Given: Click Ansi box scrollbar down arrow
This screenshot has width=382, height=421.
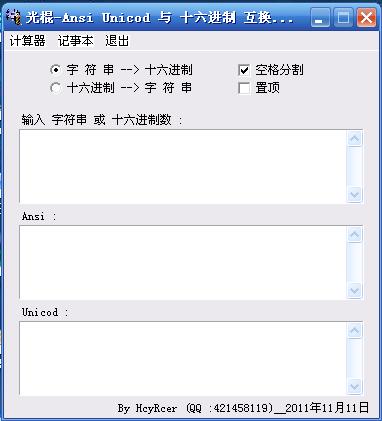Looking at the screenshot, I should [354, 291].
